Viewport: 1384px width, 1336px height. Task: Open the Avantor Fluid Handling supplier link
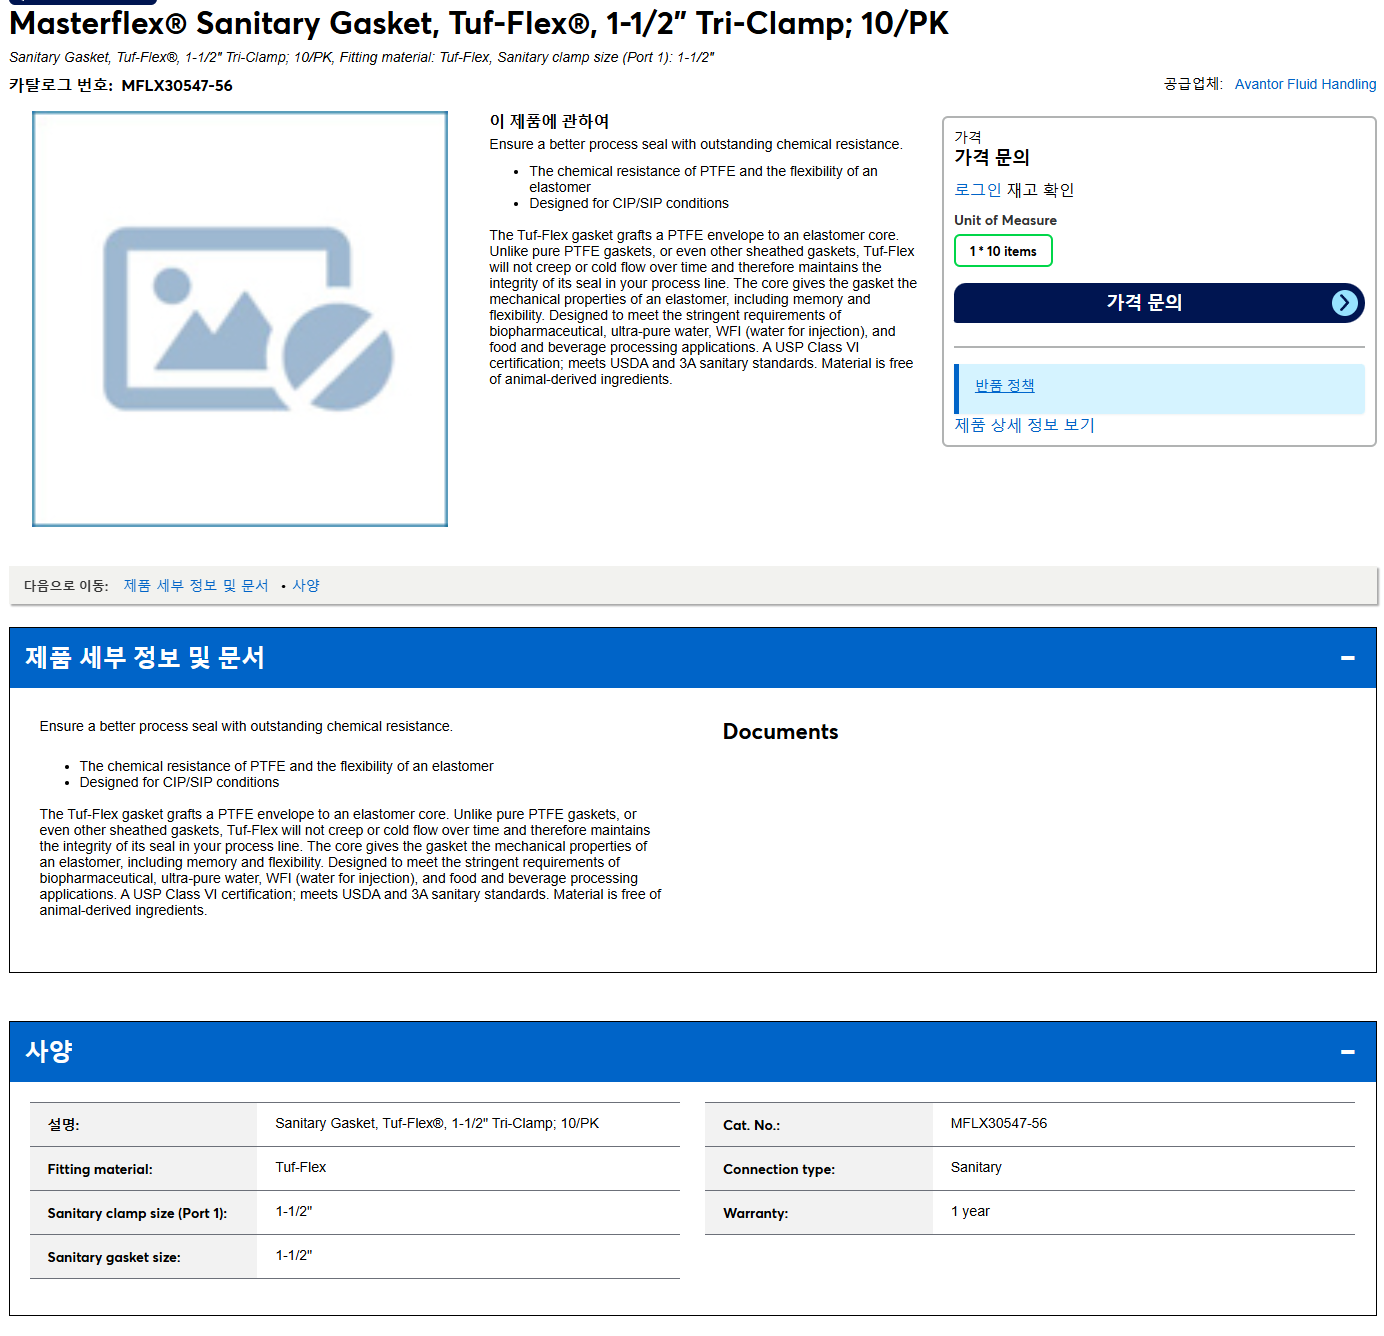click(1305, 84)
